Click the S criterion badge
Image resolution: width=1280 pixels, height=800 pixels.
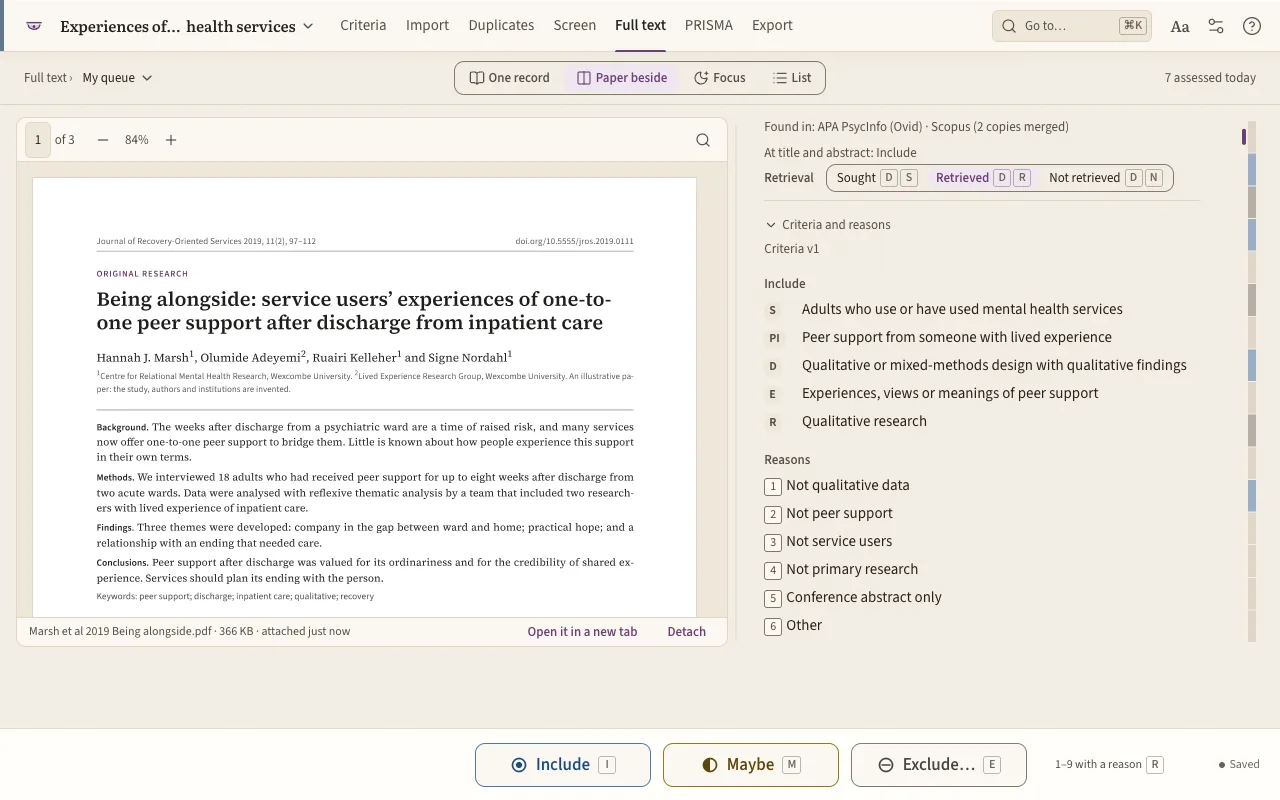click(773, 310)
